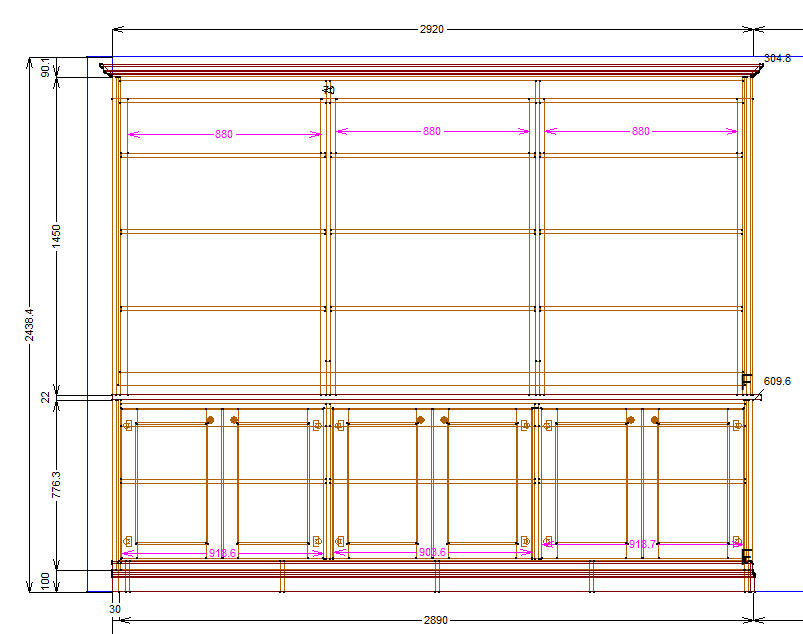The image size is (803, 634).
Task: Select the upper "F" face marker symbol
Action: tap(747, 381)
